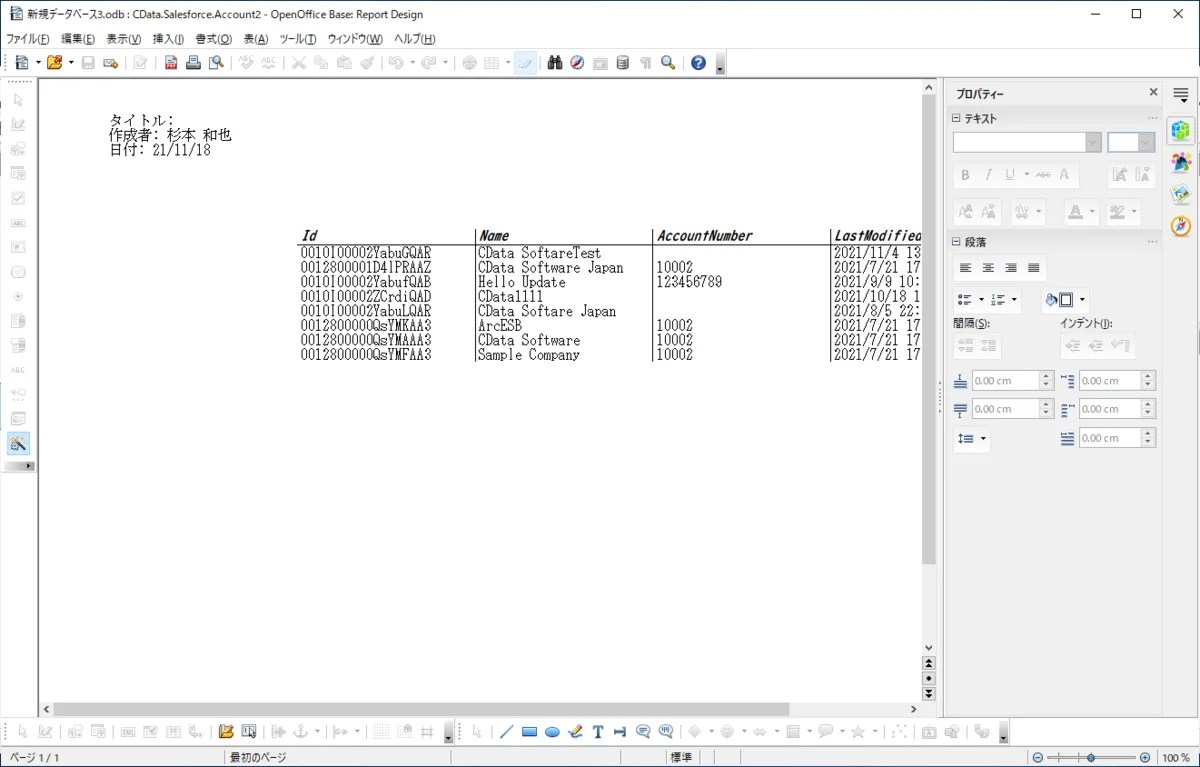Open the ツール menu

click(x=297, y=39)
